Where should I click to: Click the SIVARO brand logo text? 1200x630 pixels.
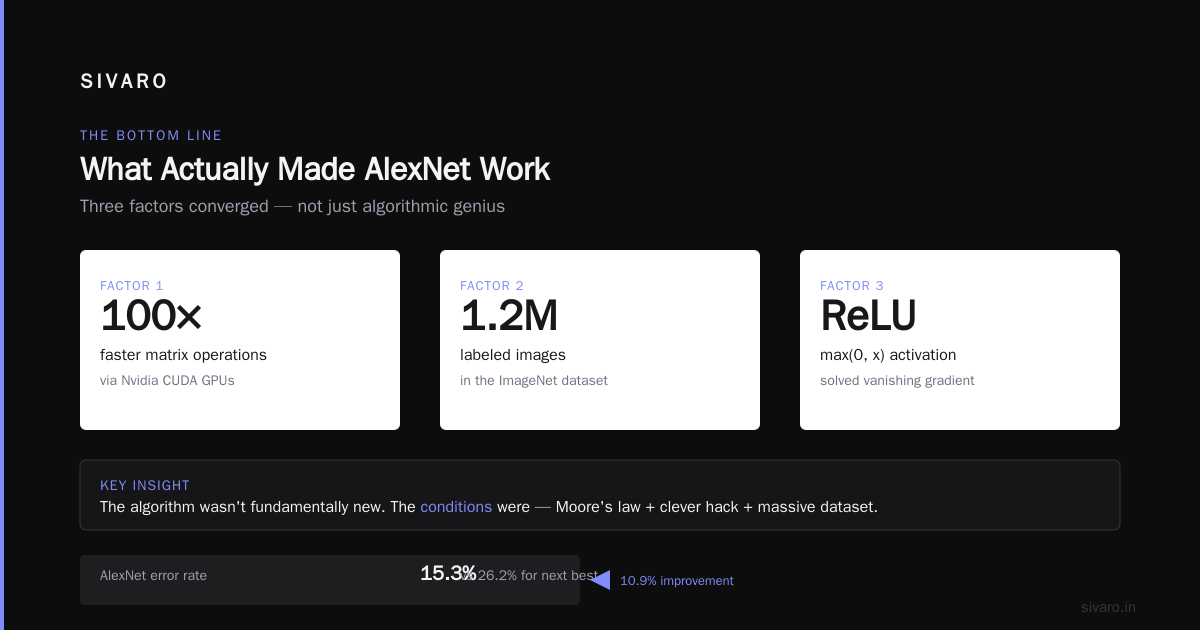point(124,82)
